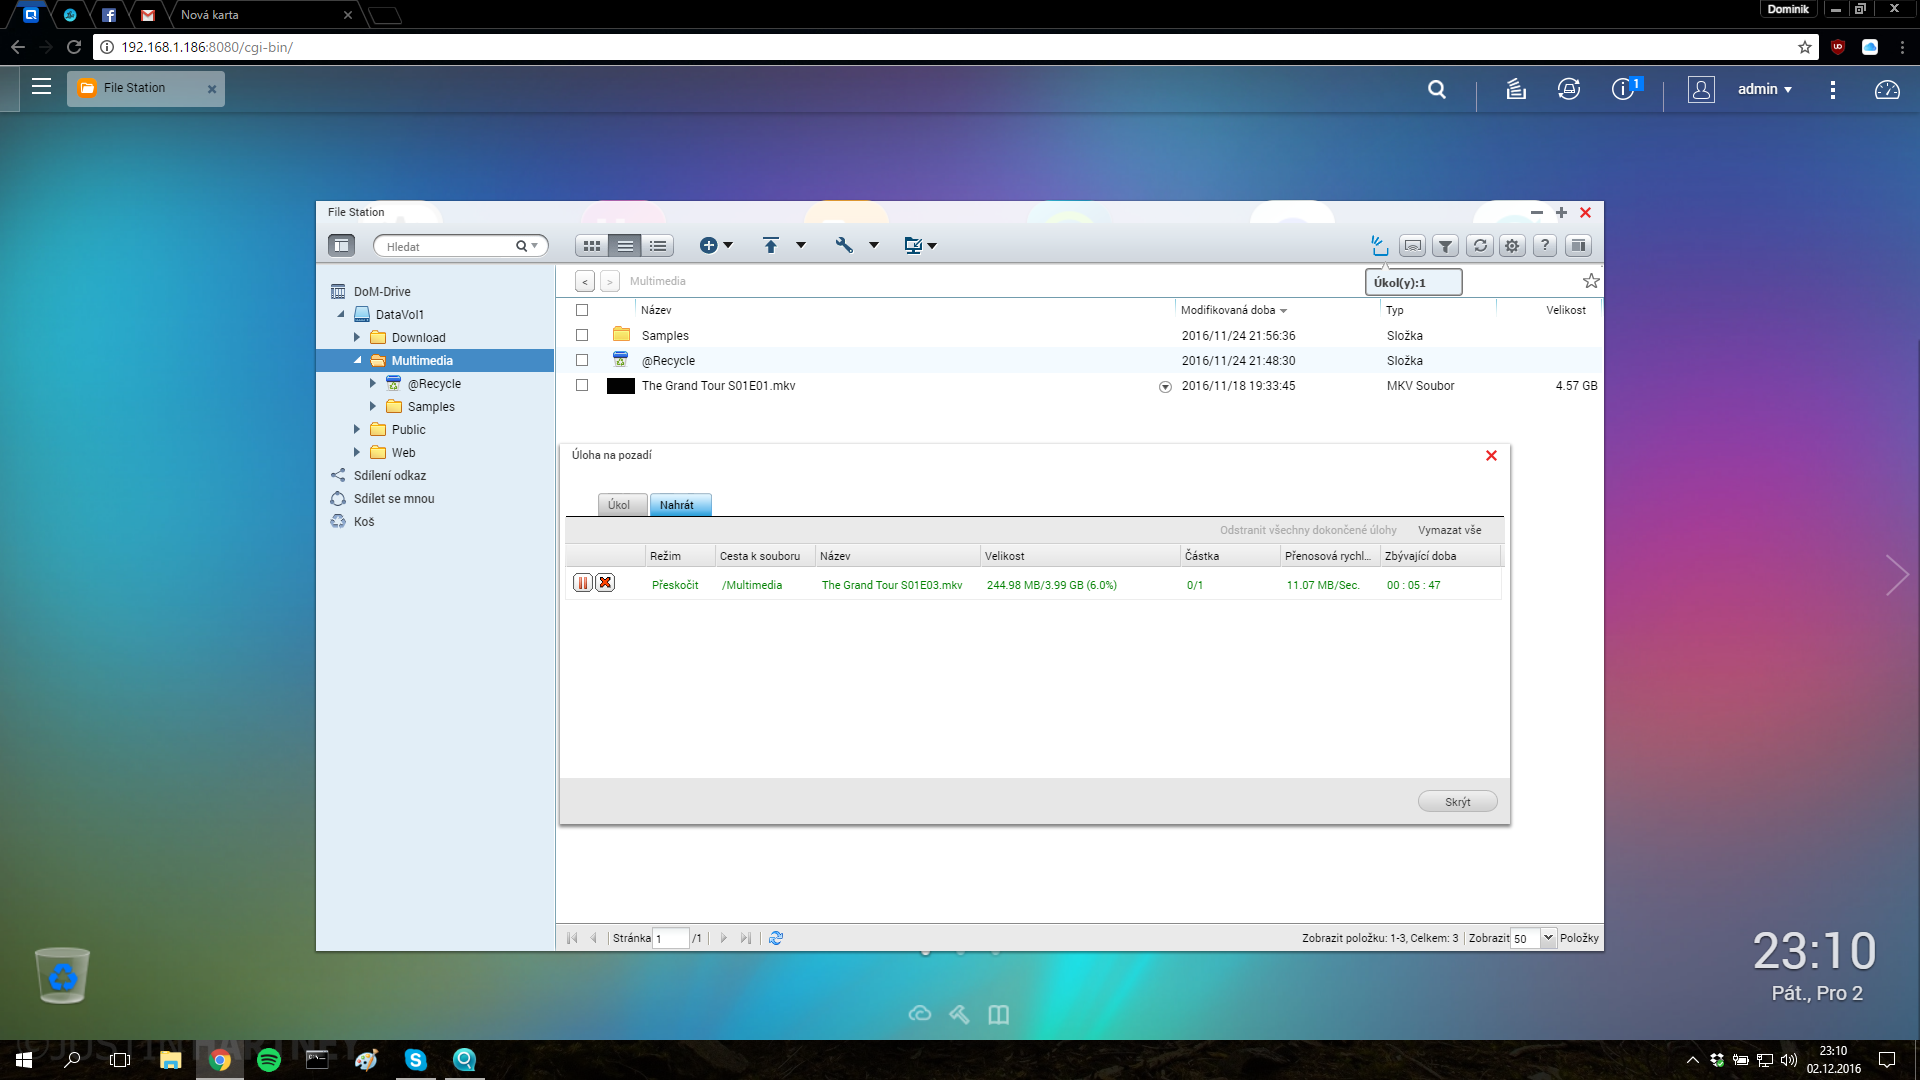1920x1080 pixels.
Task: Tick checkbox for The Grand Tour S01E01.mkv
Action: [582, 386]
